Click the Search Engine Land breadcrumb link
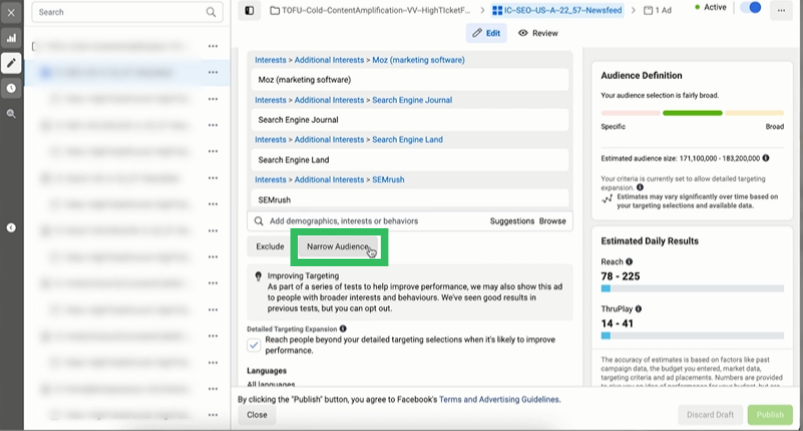 point(407,139)
